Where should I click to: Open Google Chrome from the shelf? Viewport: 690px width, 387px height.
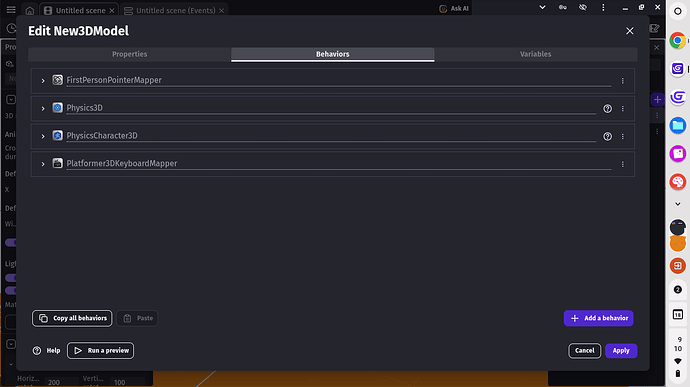[678, 41]
